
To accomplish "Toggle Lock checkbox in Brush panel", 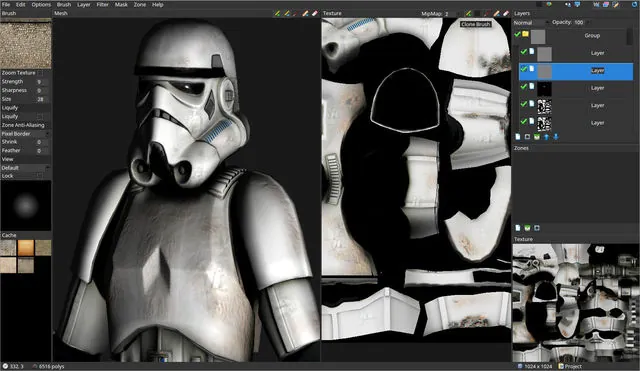I will (40, 176).
